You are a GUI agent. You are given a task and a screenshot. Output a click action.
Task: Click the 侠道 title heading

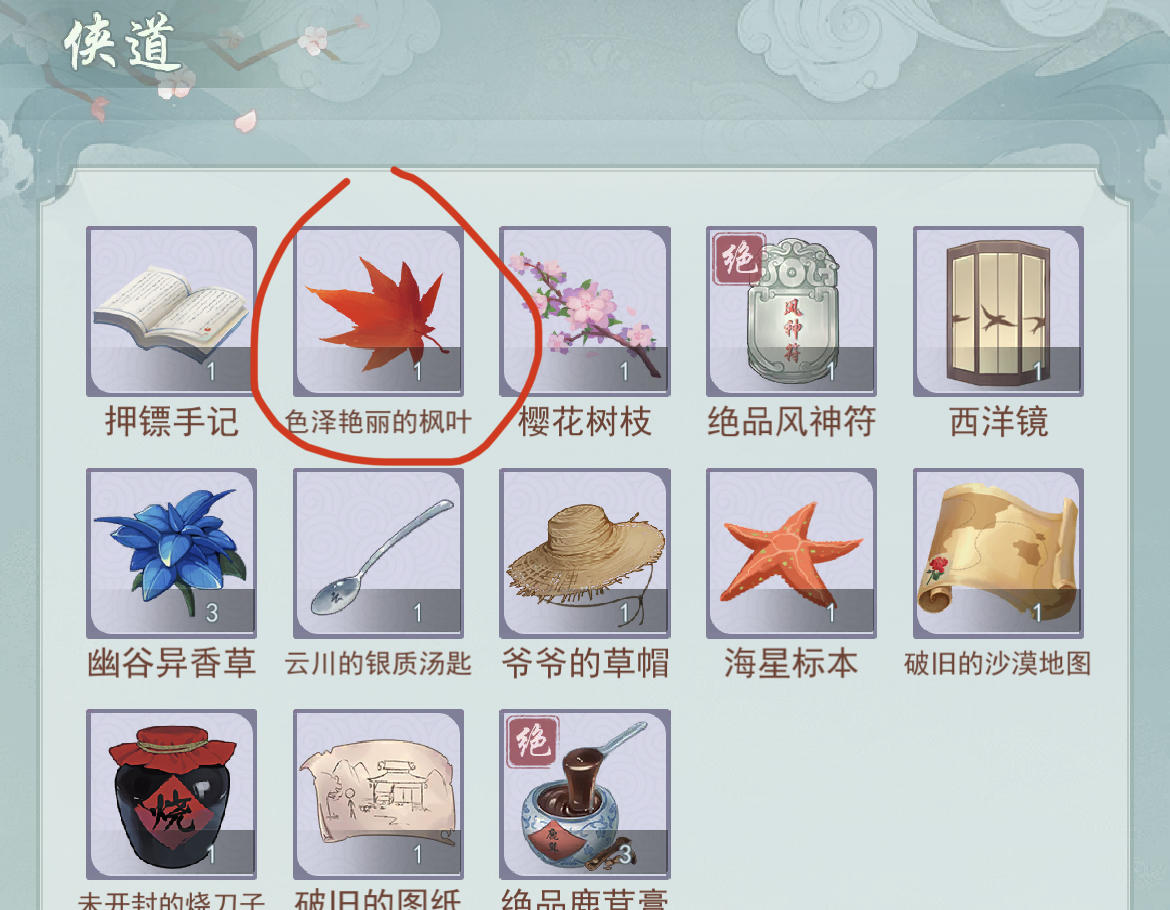point(123,45)
